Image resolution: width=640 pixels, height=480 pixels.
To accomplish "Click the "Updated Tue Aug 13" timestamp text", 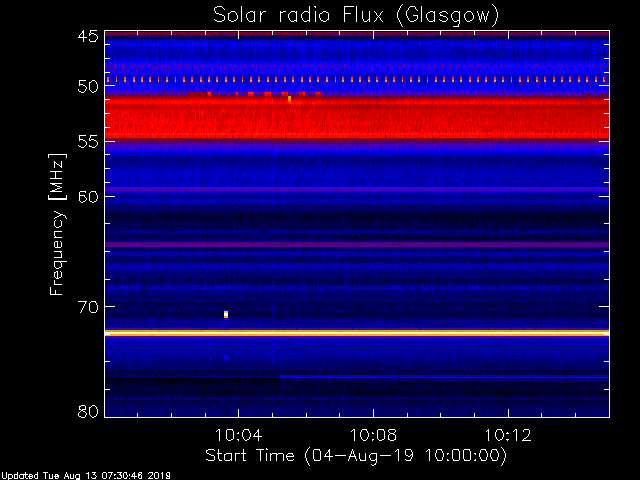I will [x=85, y=476].
